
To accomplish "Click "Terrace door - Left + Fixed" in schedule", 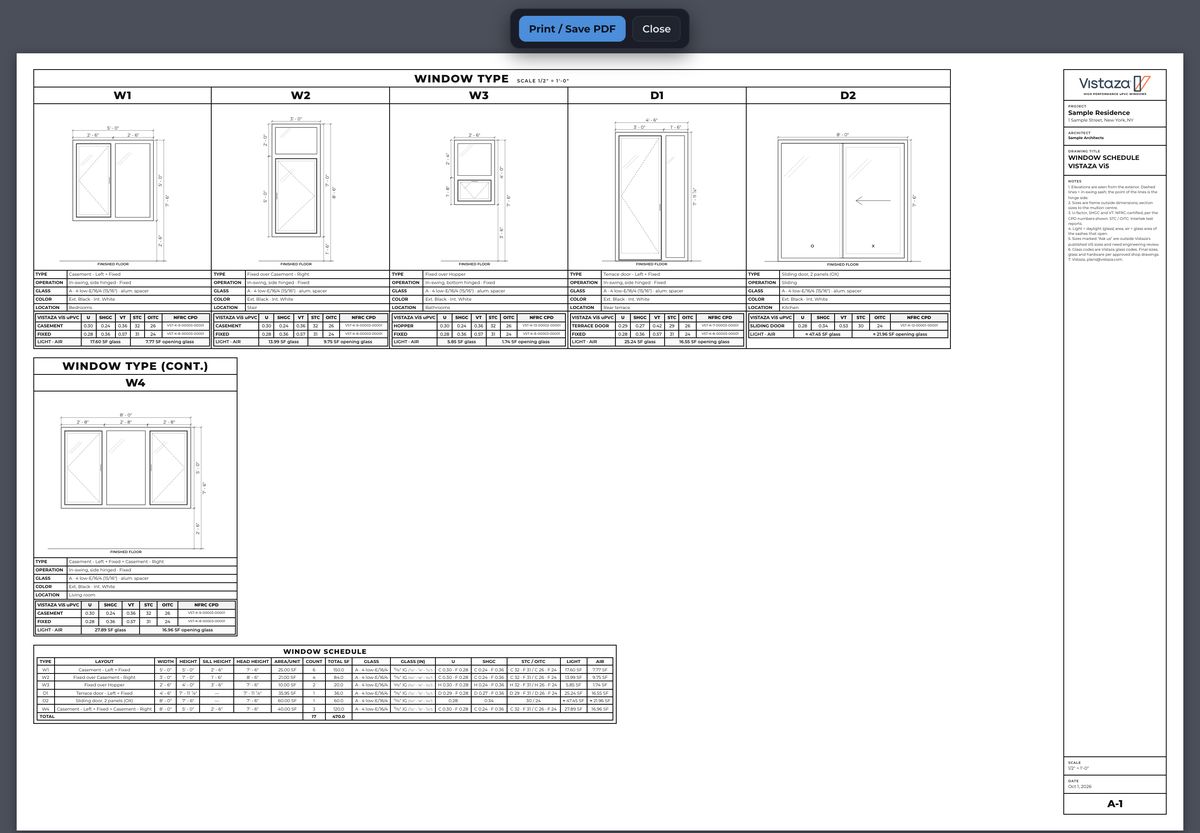I will pos(104,693).
